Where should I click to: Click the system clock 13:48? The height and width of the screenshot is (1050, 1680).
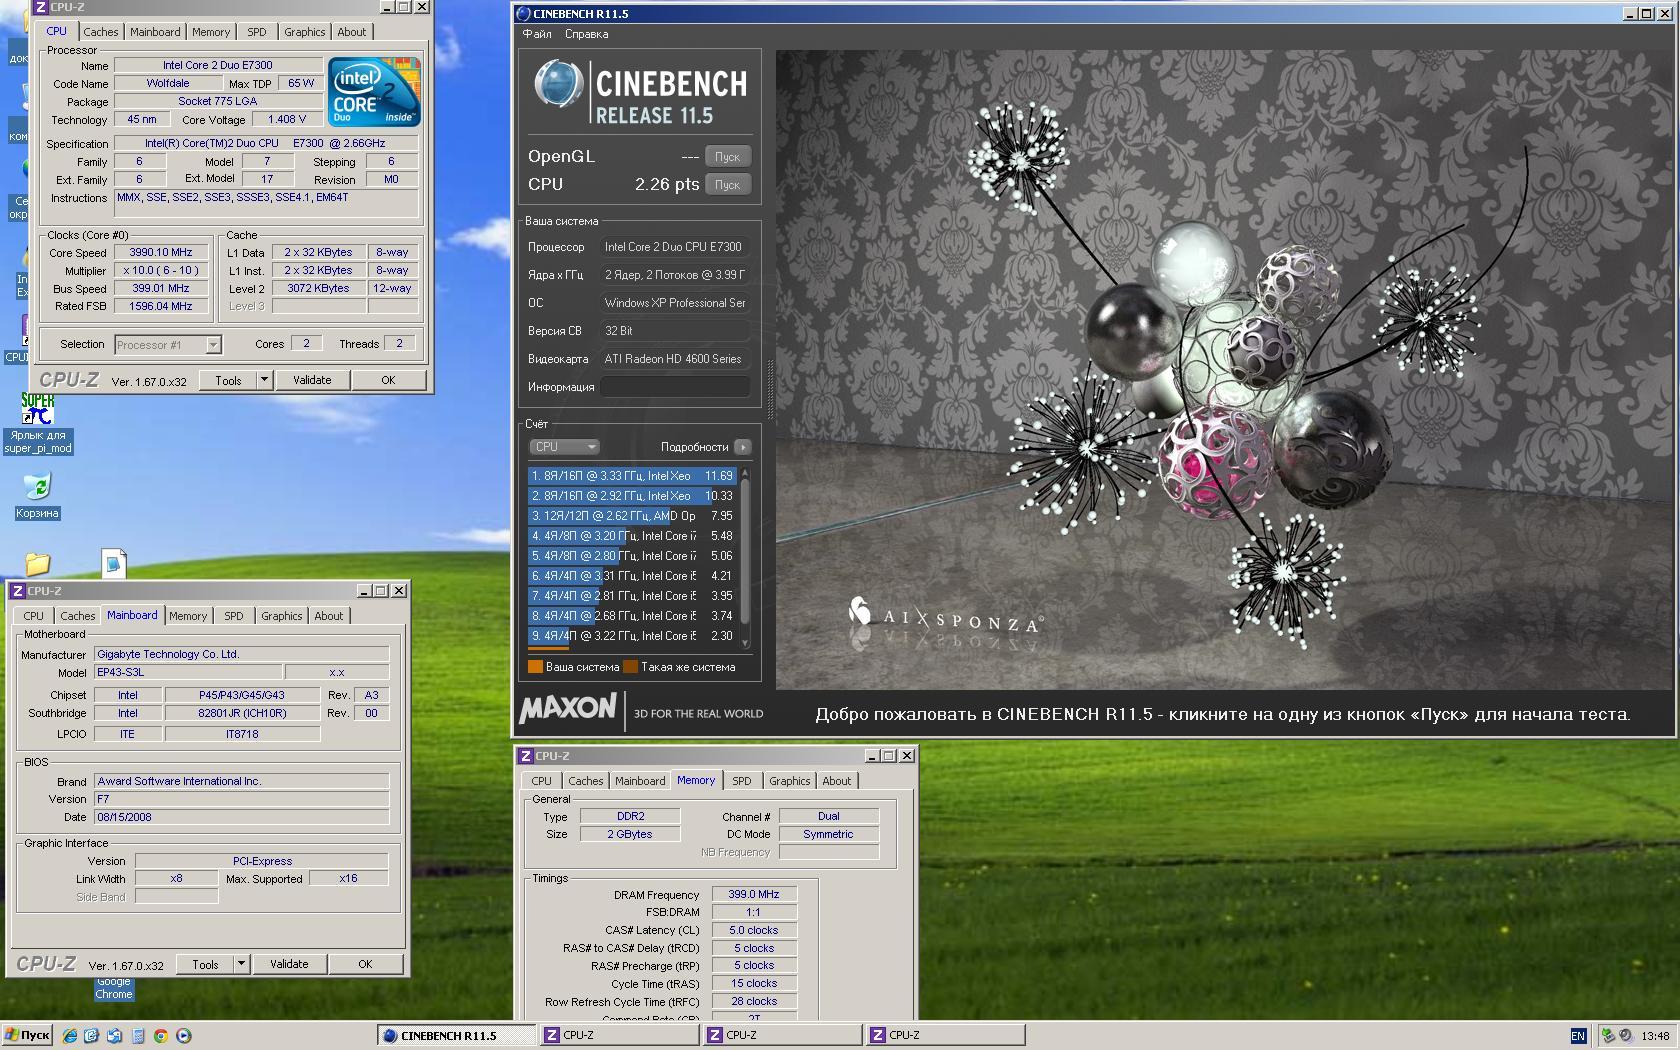(1655, 1036)
